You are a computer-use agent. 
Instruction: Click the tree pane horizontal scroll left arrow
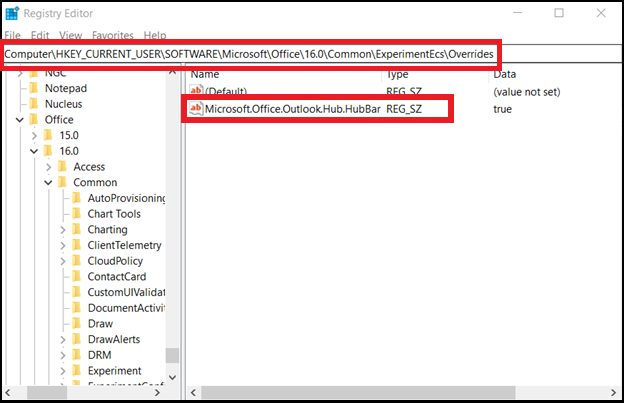point(8,393)
